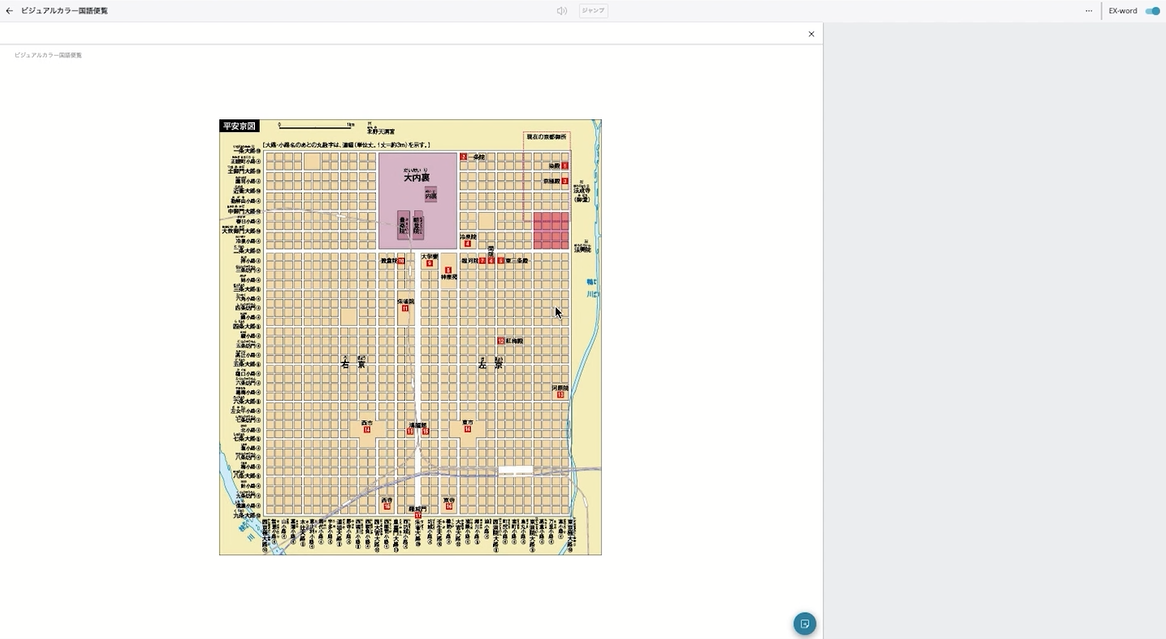Select the 大内裏 palace area on map
1166x639 pixels.
click(x=417, y=200)
